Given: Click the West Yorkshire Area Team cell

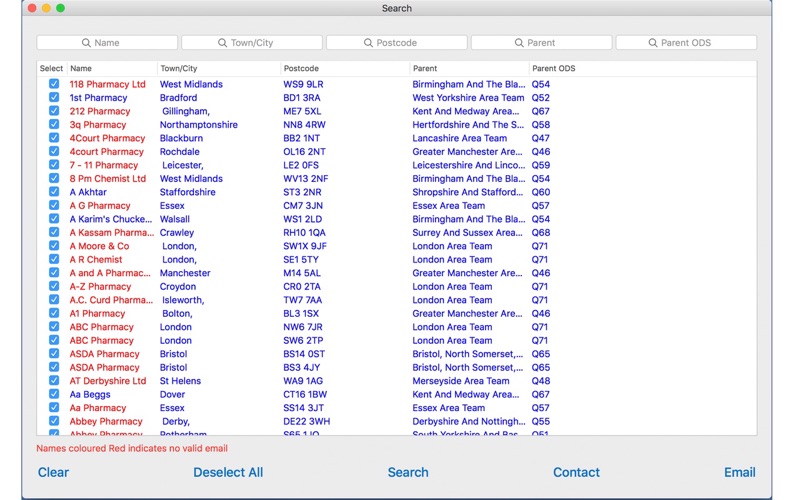Looking at the screenshot, I should pos(468,97).
